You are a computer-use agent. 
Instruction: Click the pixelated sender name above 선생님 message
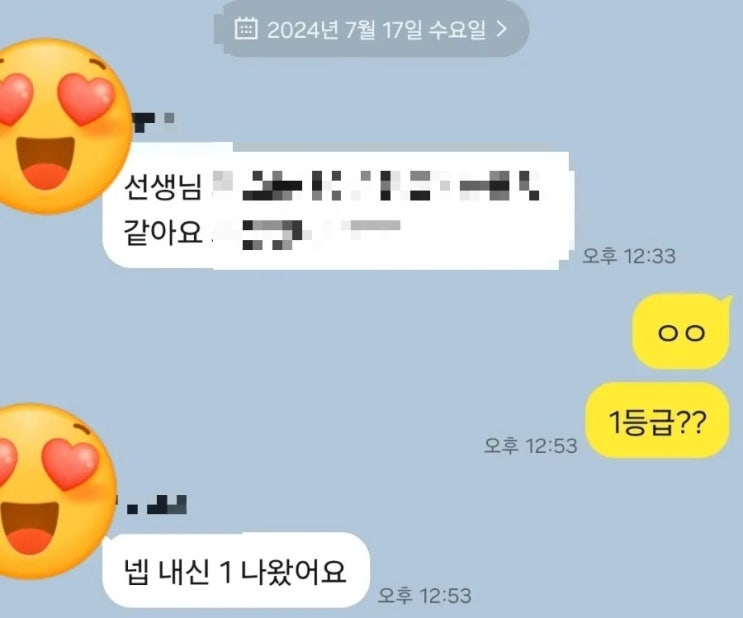coord(154,120)
